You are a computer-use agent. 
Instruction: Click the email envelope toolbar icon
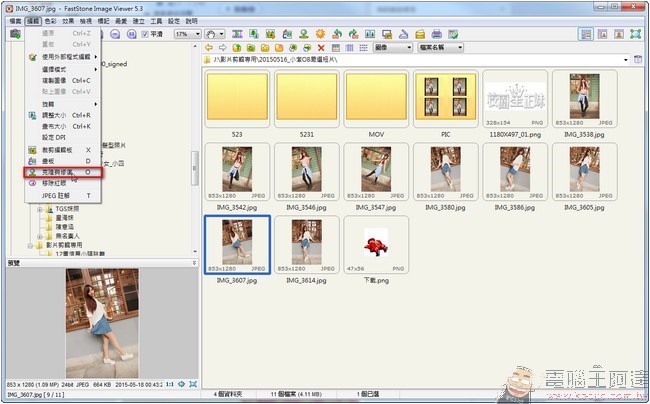(x=420, y=34)
